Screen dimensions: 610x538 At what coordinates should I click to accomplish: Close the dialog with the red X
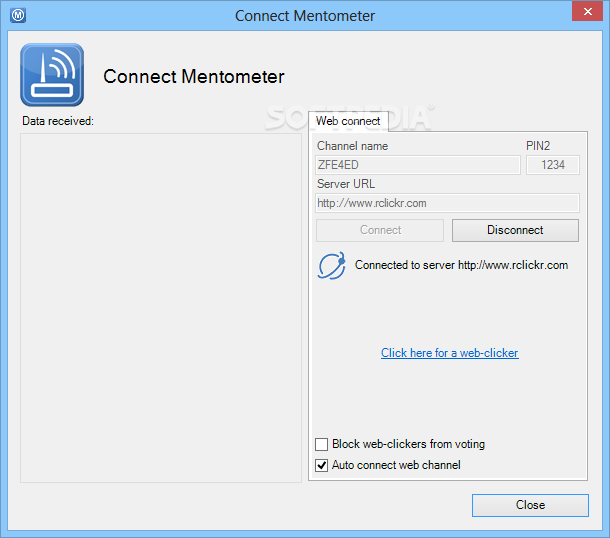(x=587, y=11)
